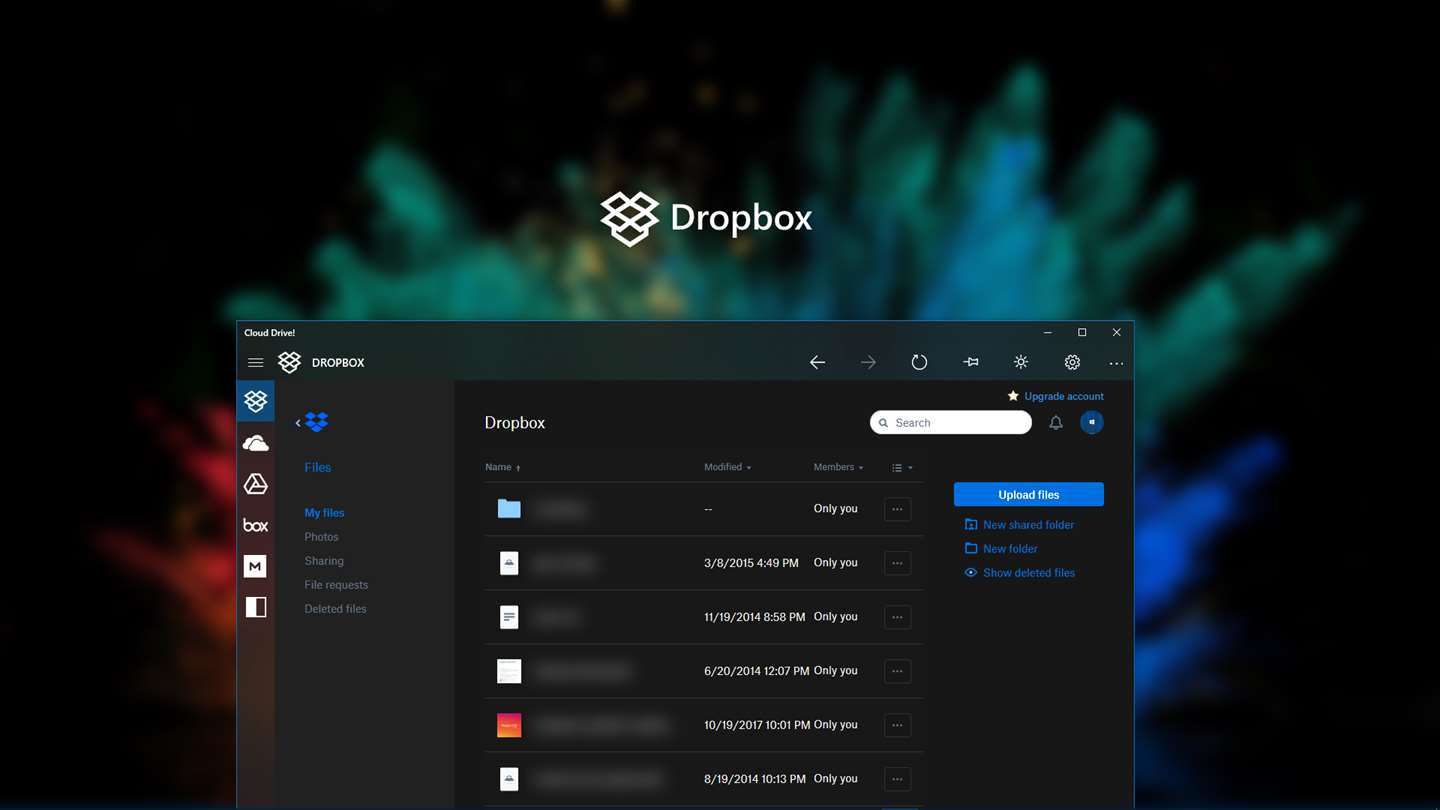Create a New folder
Screen dimensions: 1440x810
tap(1001, 549)
